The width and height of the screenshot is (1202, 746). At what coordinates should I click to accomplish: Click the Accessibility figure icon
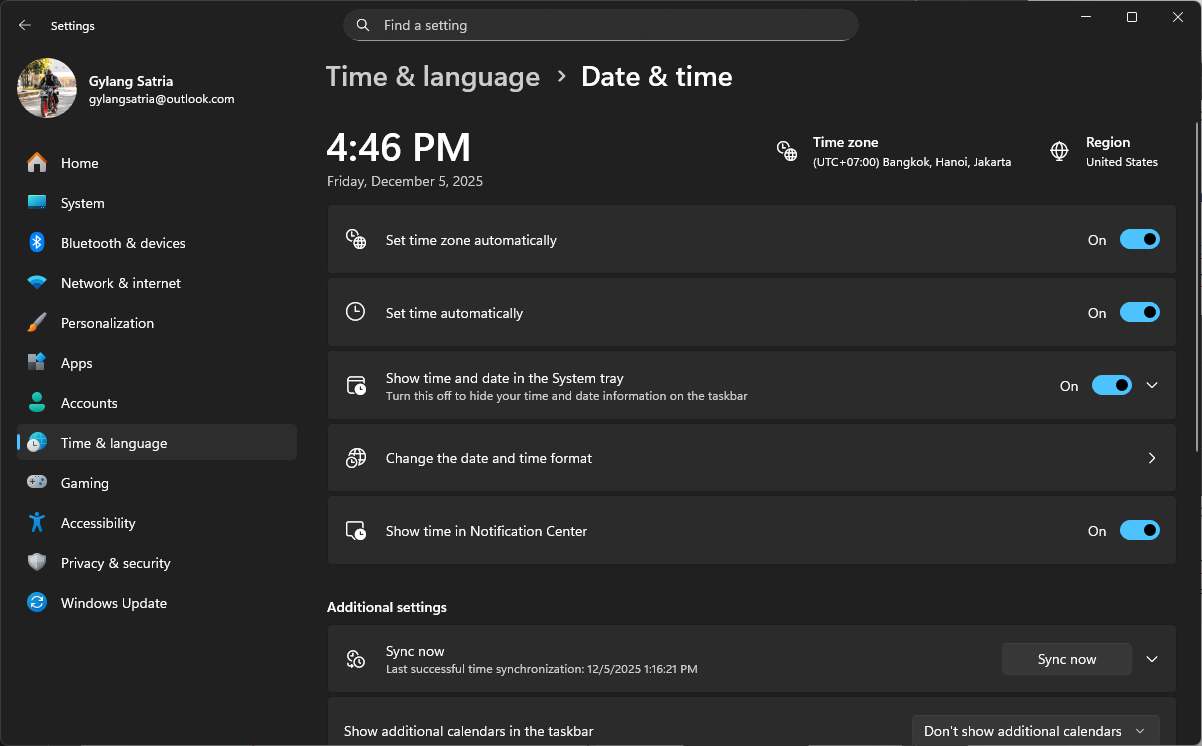click(37, 523)
